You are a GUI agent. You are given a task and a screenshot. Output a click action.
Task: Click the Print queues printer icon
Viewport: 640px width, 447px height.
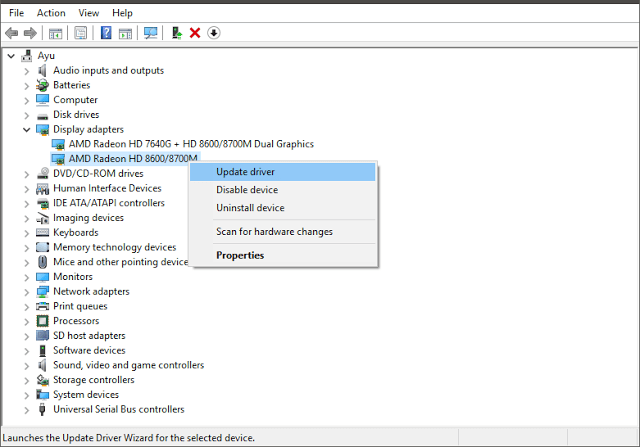click(x=42, y=306)
